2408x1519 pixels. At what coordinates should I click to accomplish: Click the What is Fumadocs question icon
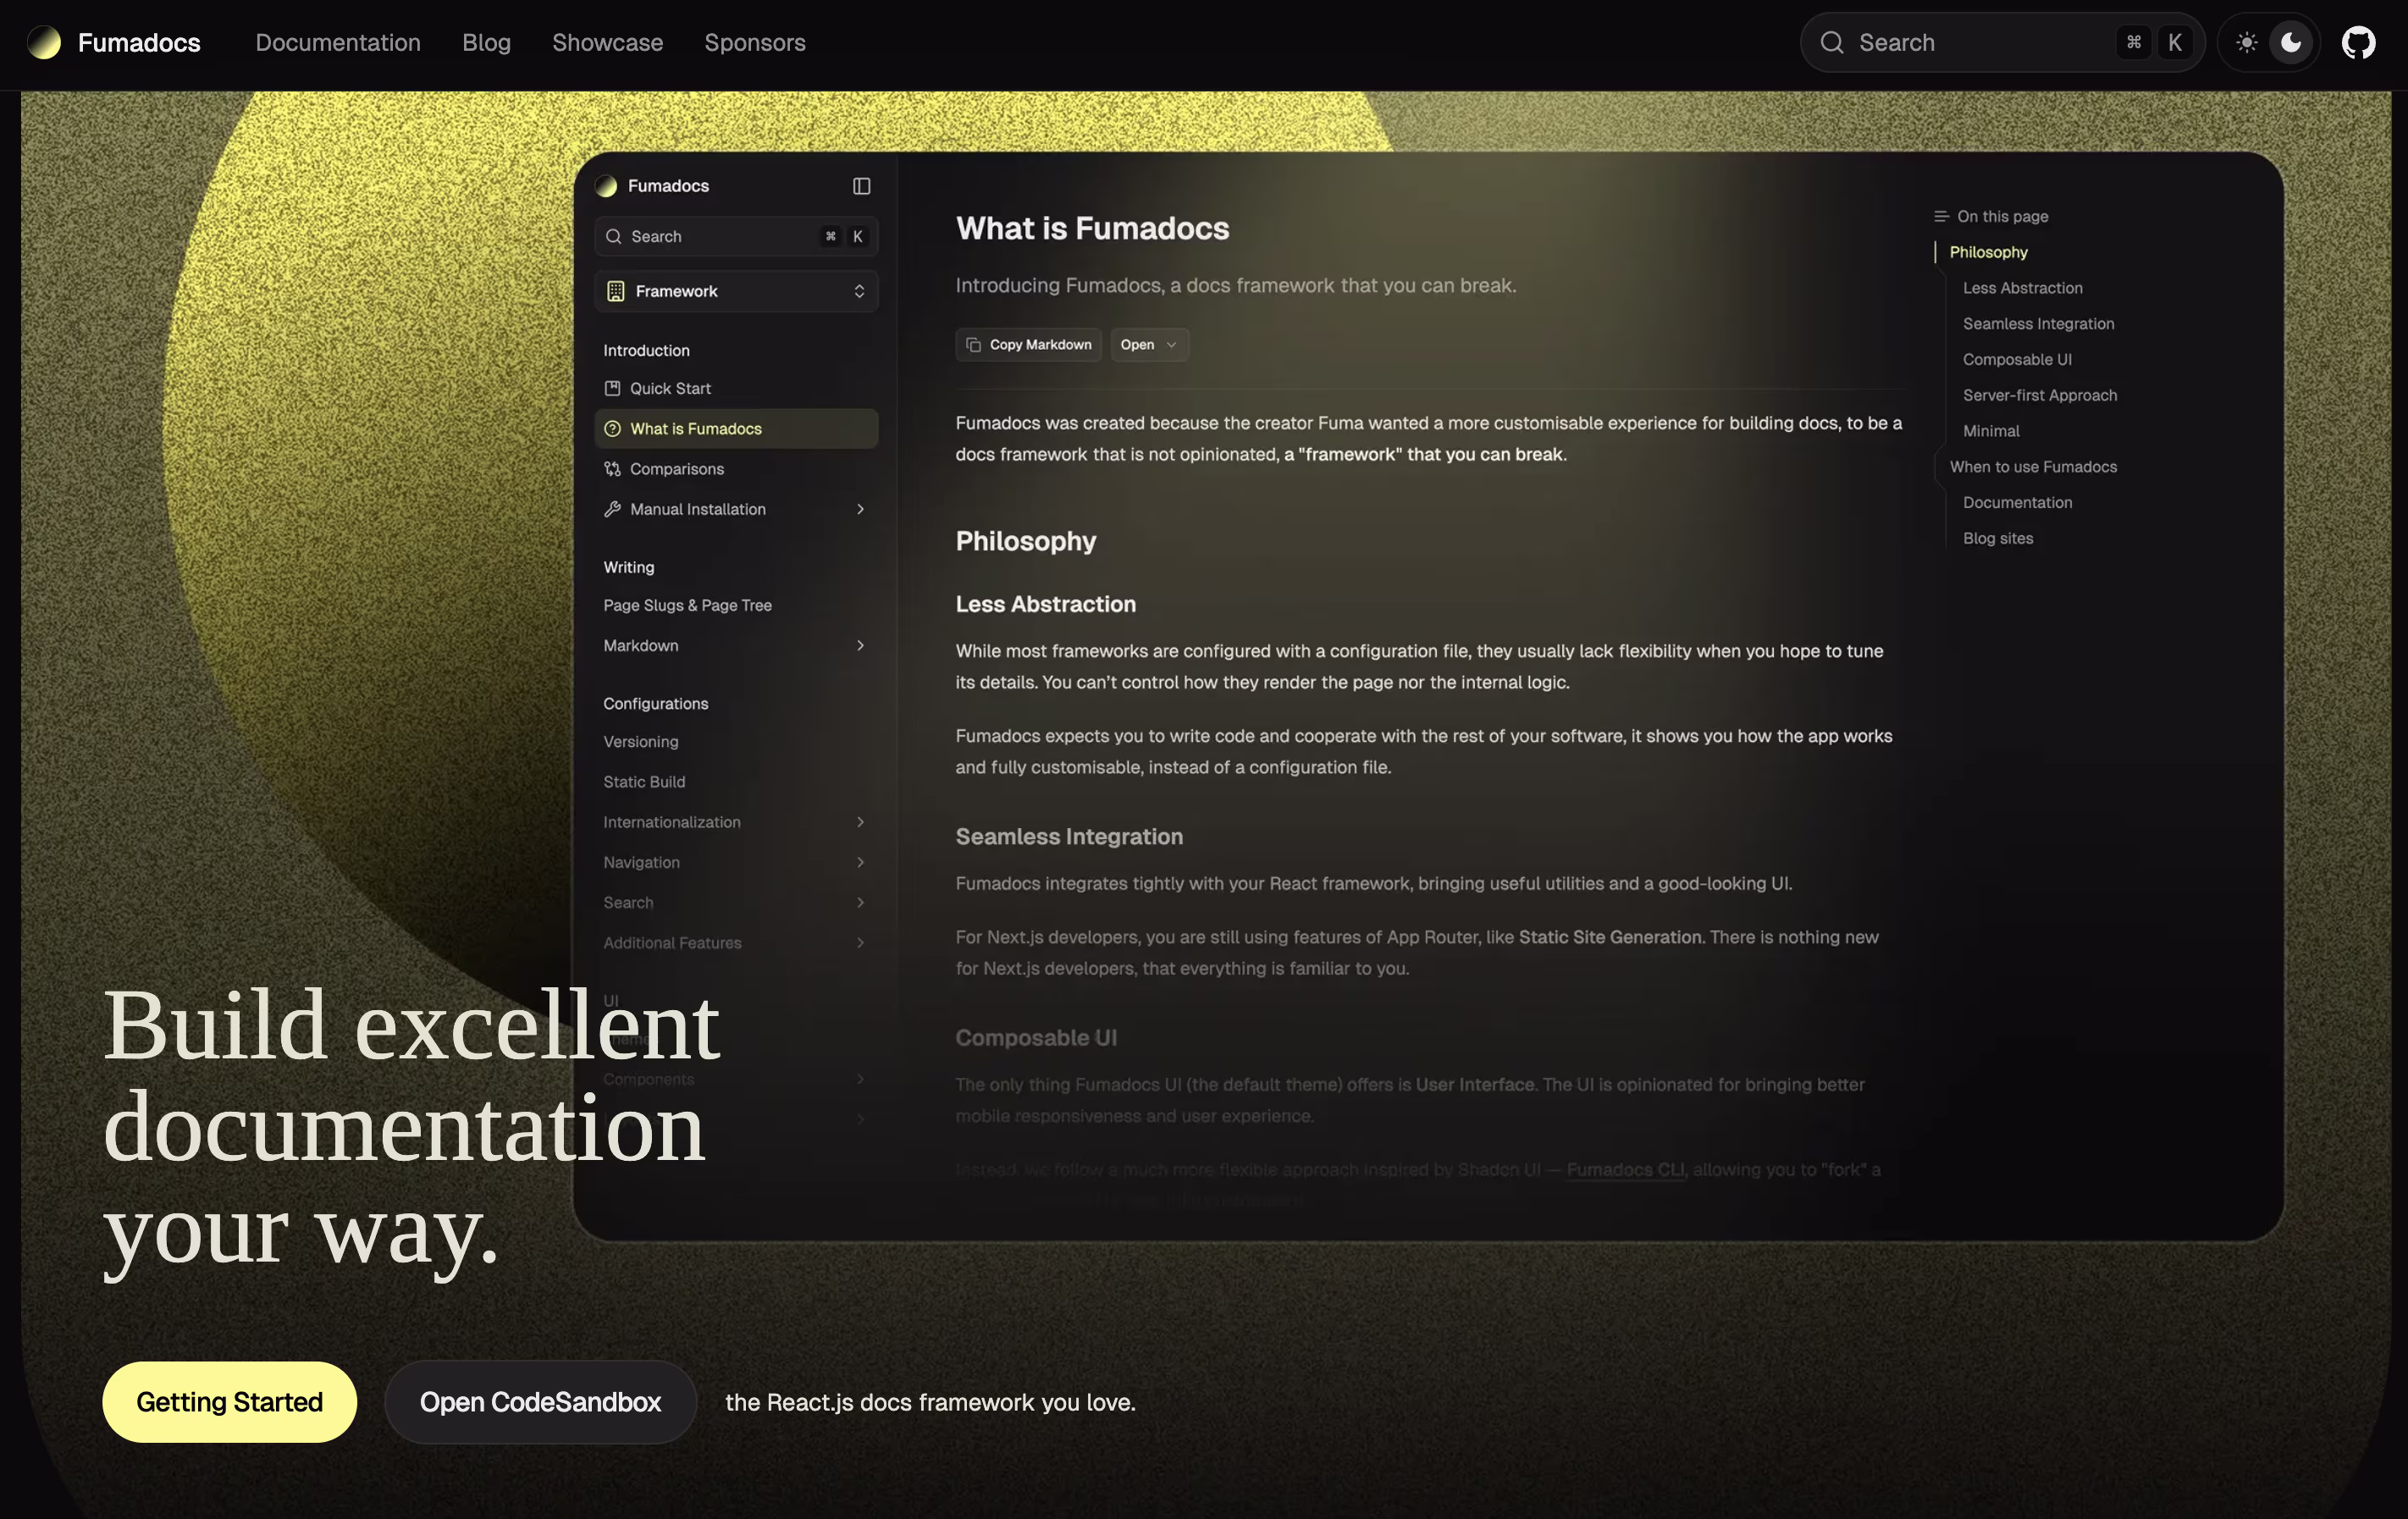[x=612, y=428]
